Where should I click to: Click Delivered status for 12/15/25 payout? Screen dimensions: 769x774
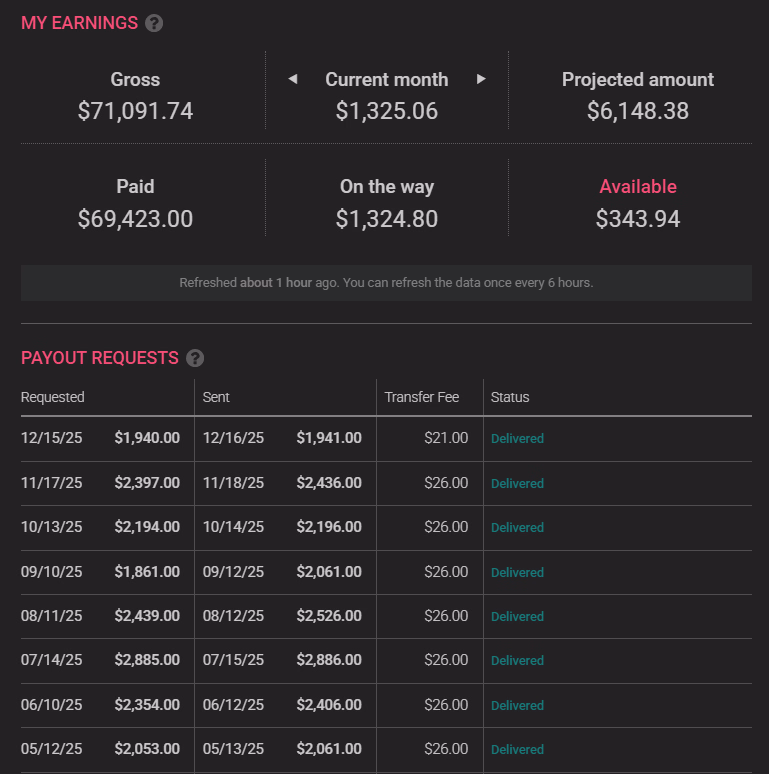click(x=517, y=439)
